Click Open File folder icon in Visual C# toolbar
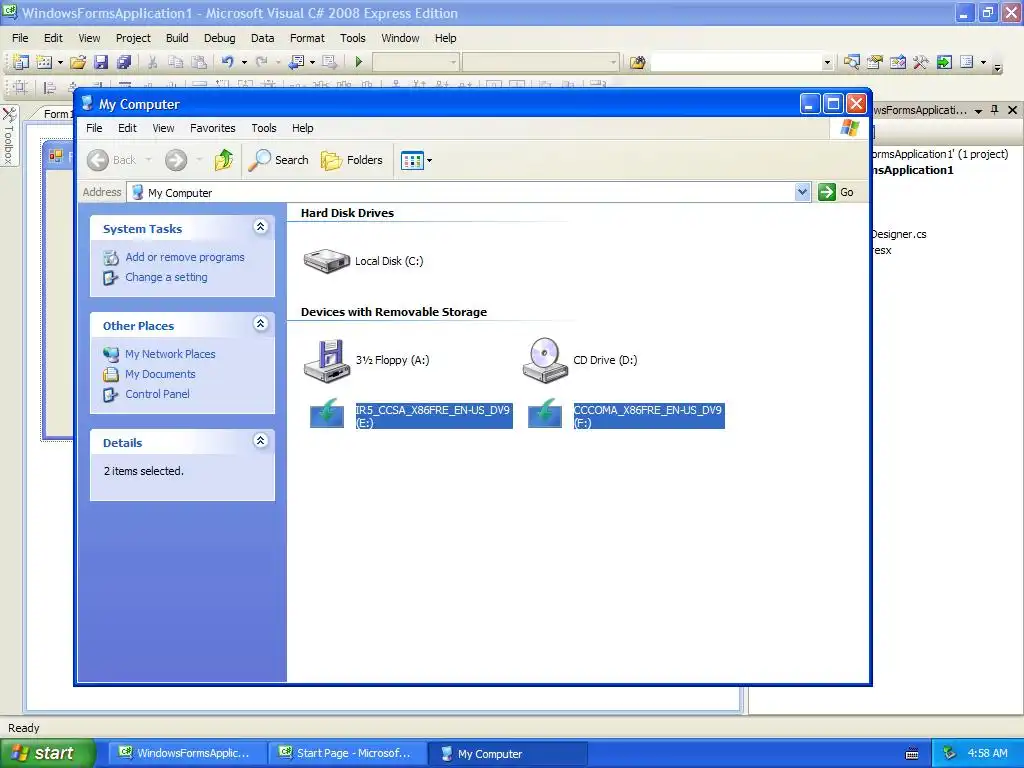1024x768 pixels. (x=78, y=62)
